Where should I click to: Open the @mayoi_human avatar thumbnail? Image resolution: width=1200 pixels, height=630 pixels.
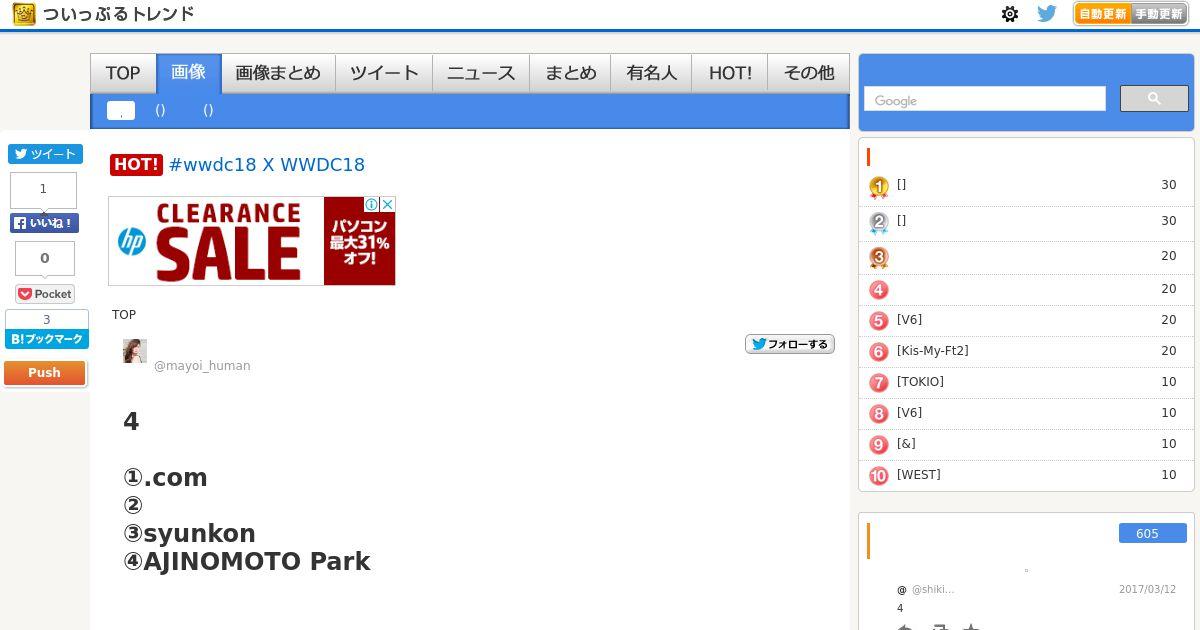pos(135,351)
